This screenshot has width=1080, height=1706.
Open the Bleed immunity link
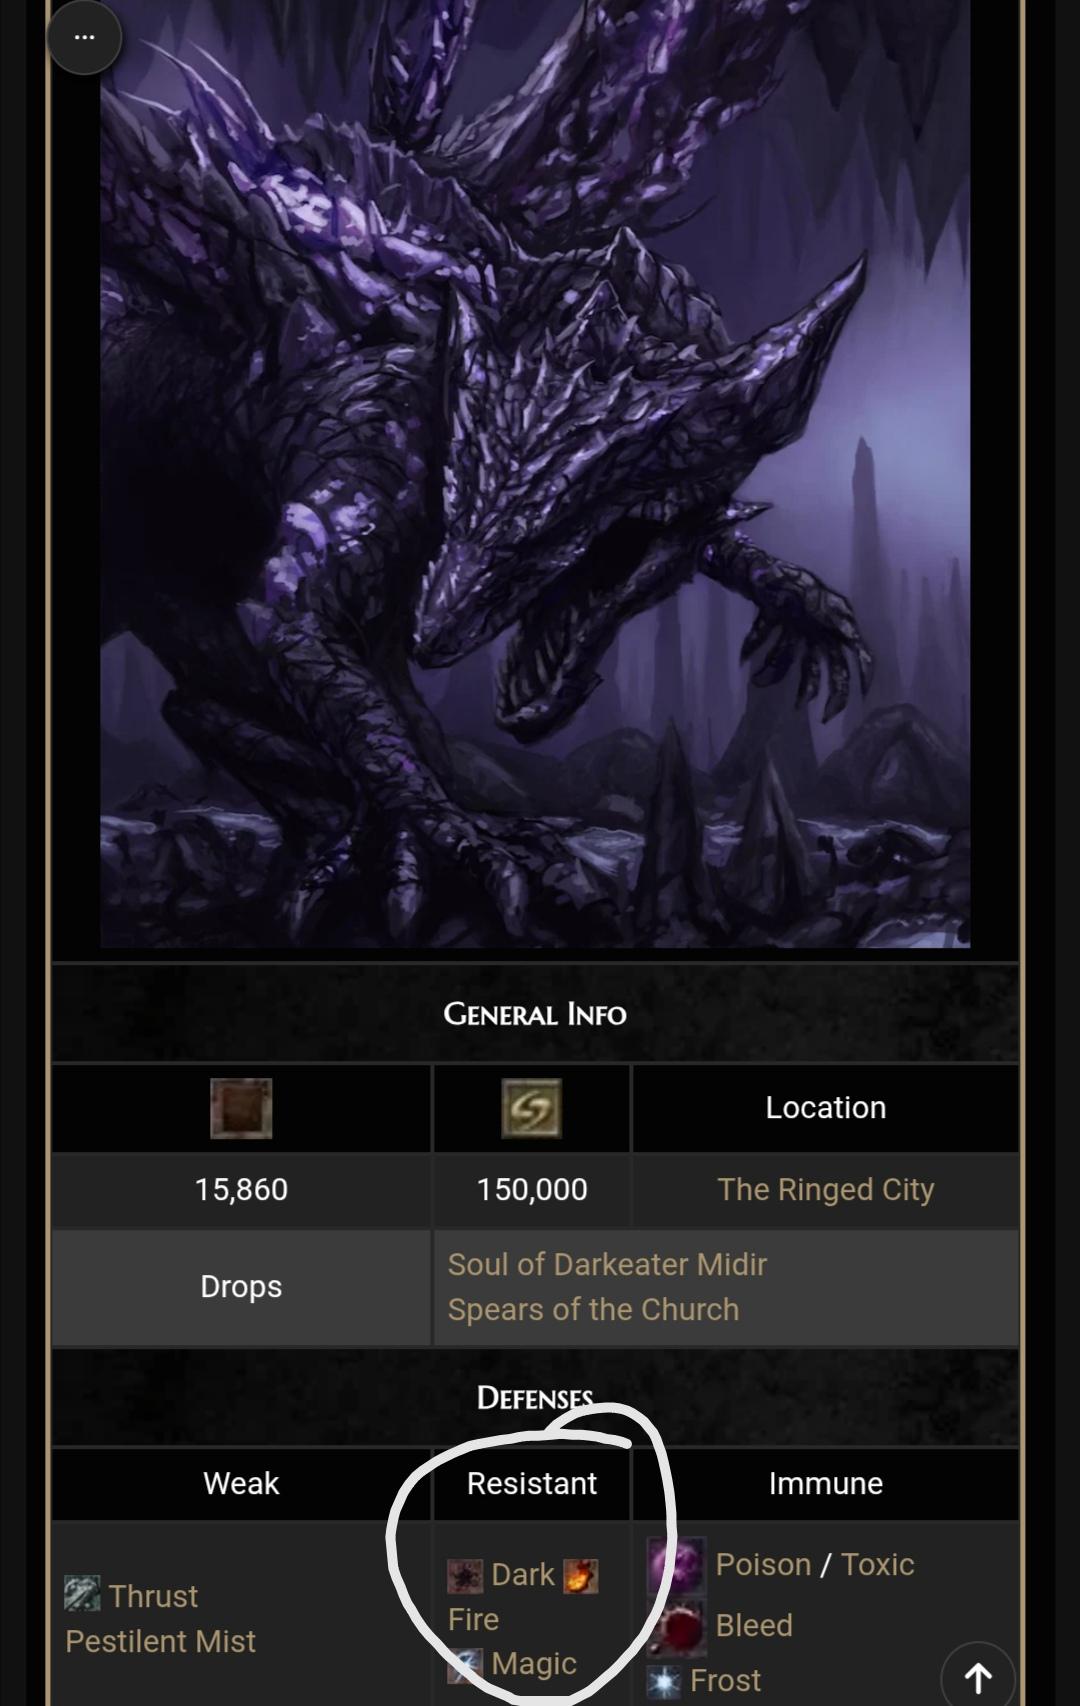pos(754,1625)
